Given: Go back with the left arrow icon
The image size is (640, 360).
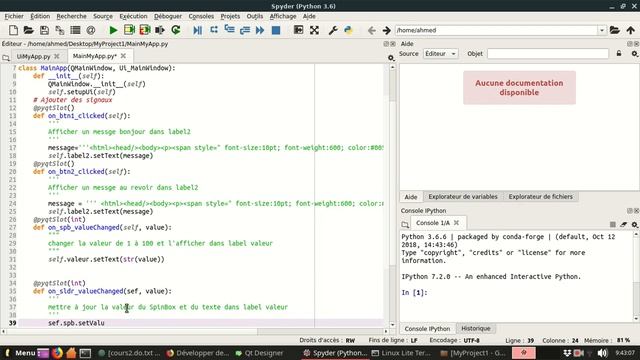Looking at the screenshot, I should [x=371, y=30].
